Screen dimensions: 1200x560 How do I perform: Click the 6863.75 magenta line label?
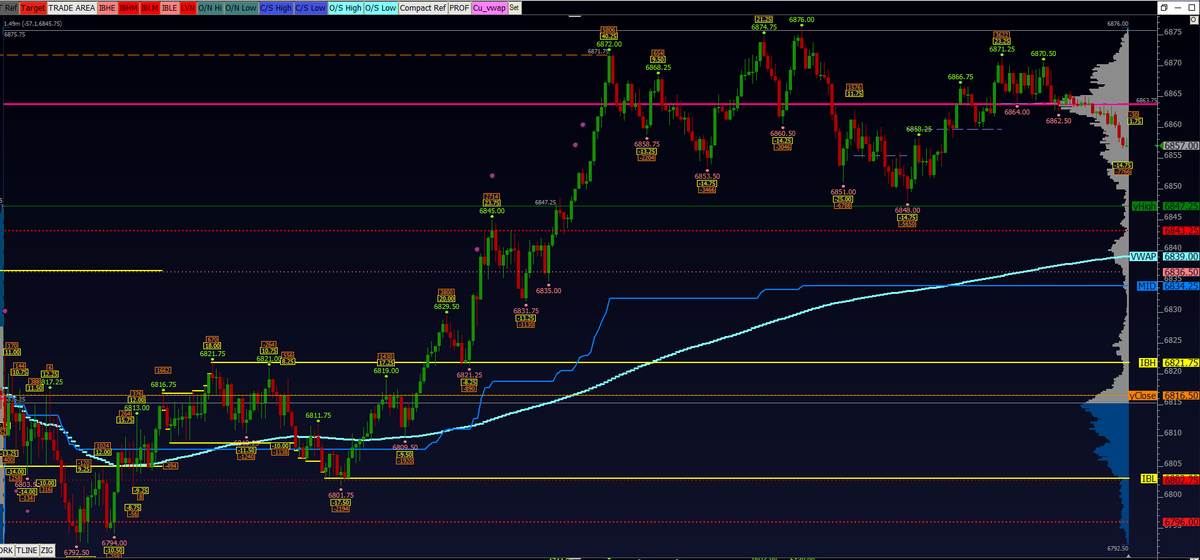point(1147,101)
